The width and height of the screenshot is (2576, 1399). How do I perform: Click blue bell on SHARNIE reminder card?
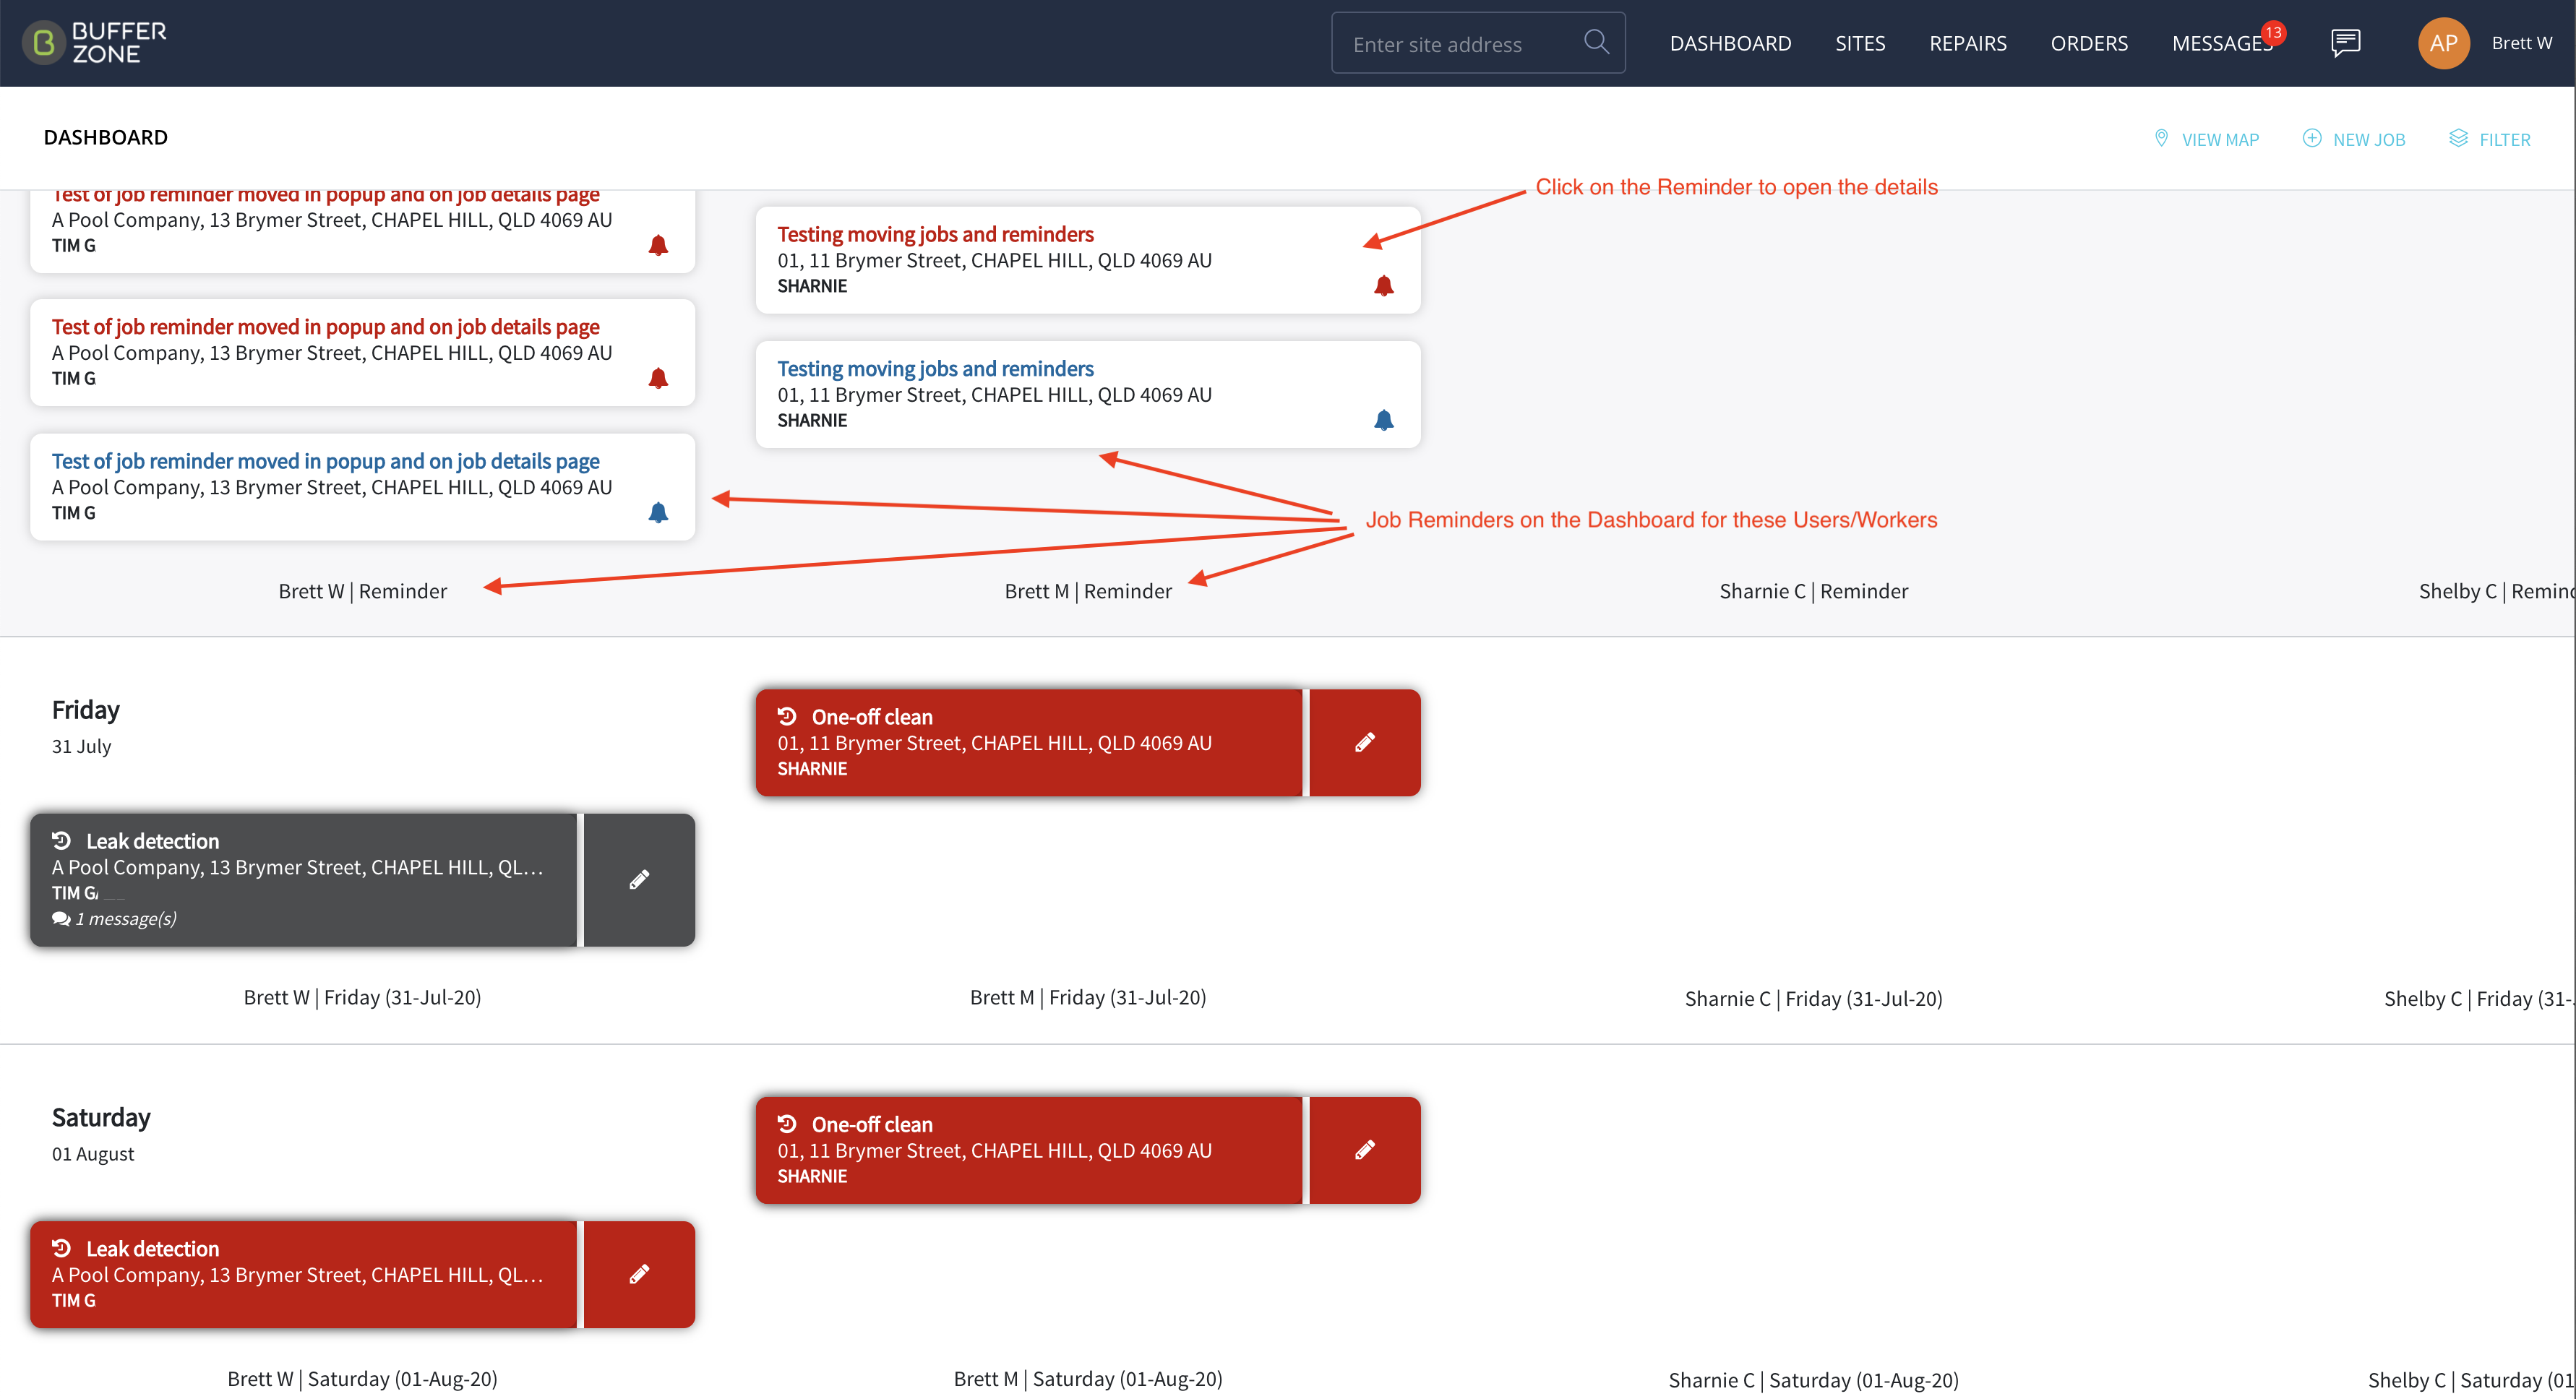point(1383,420)
